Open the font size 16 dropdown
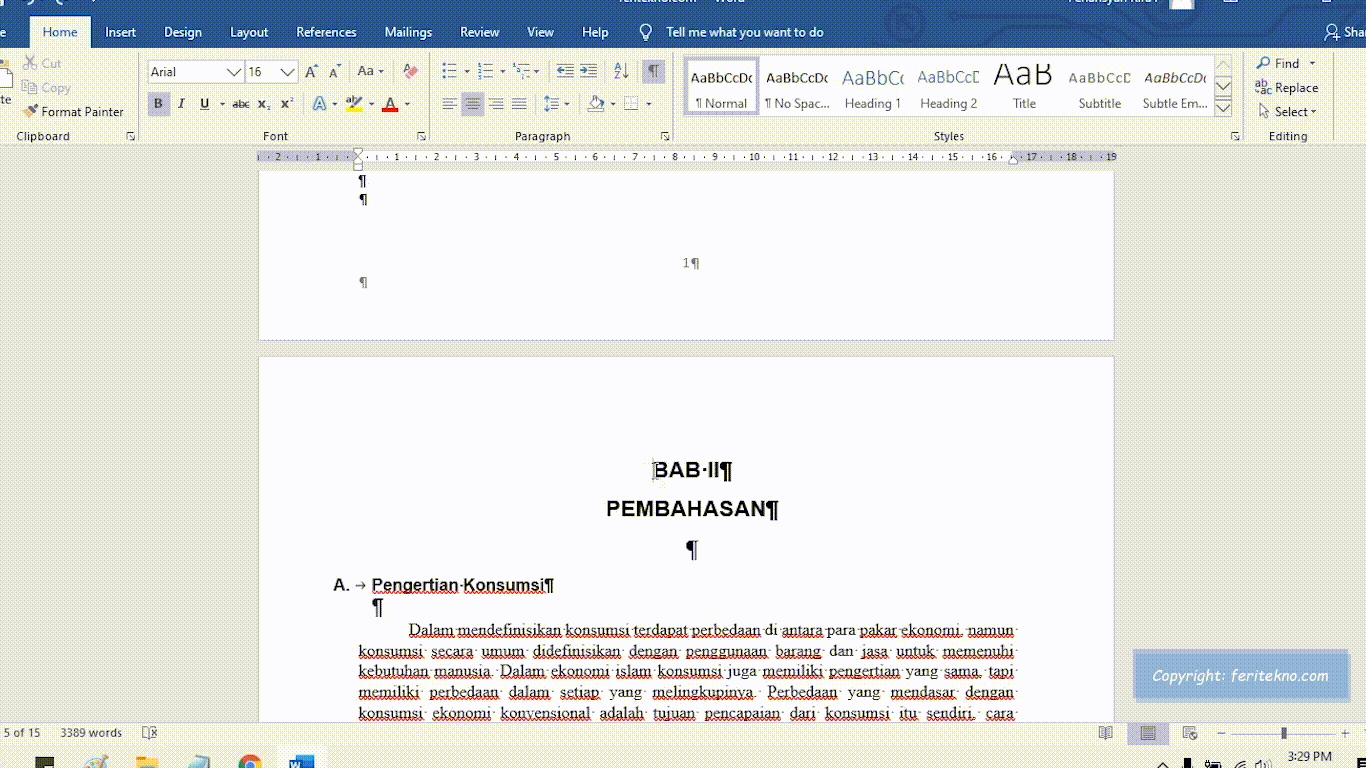 287,72
